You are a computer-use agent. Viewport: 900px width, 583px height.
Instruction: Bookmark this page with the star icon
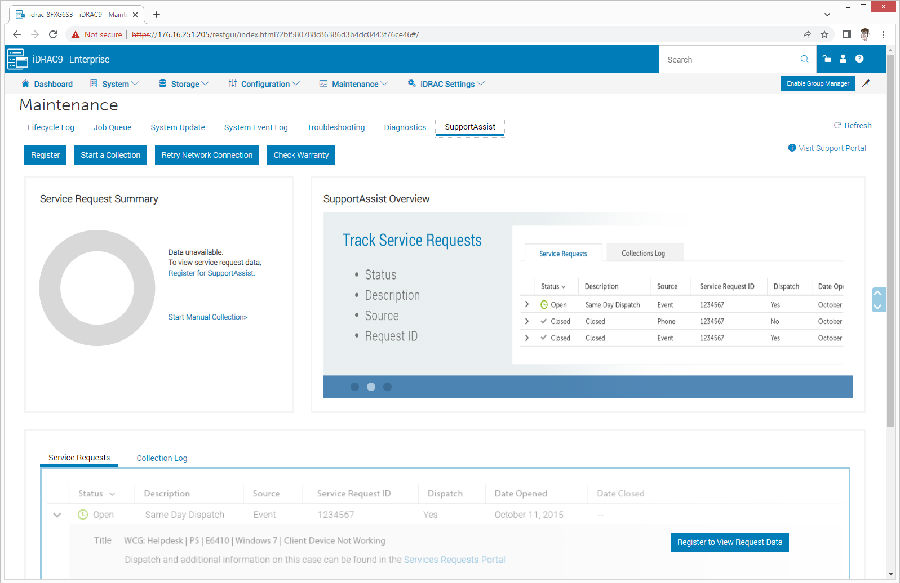coord(824,33)
